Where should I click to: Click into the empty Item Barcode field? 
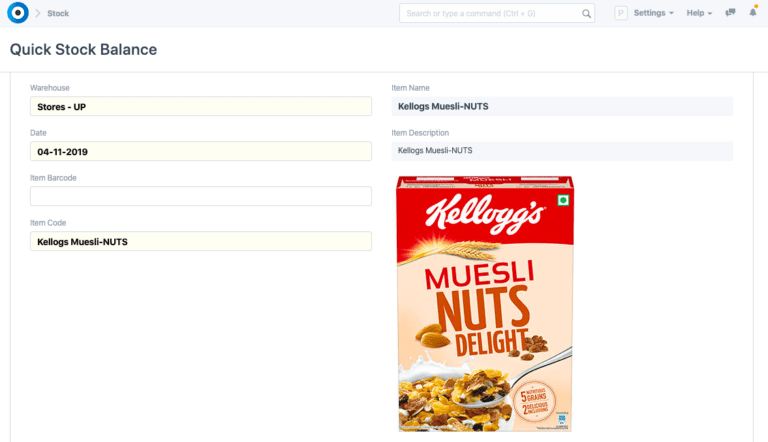tap(200, 196)
